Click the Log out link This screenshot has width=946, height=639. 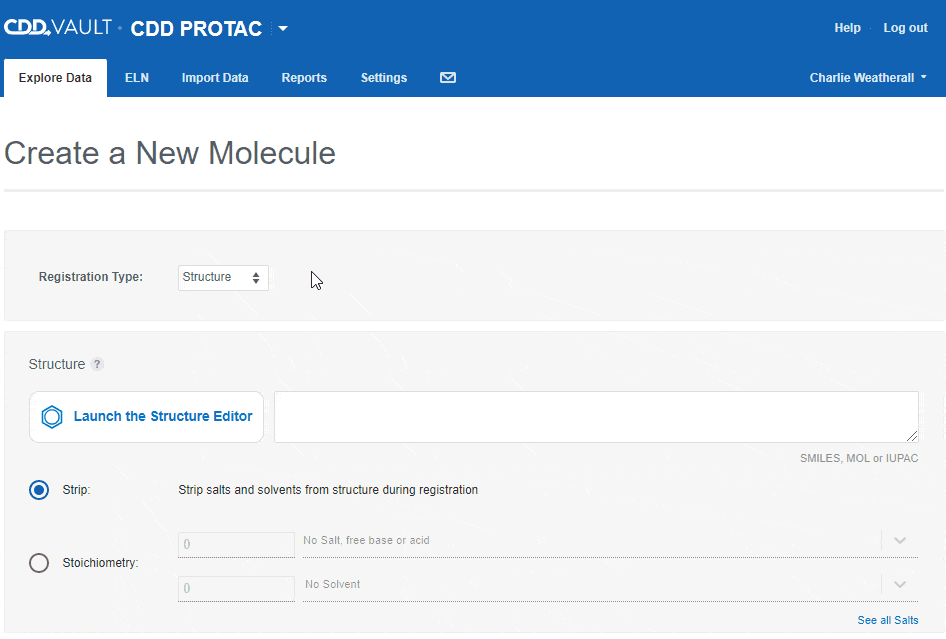[905, 28]
